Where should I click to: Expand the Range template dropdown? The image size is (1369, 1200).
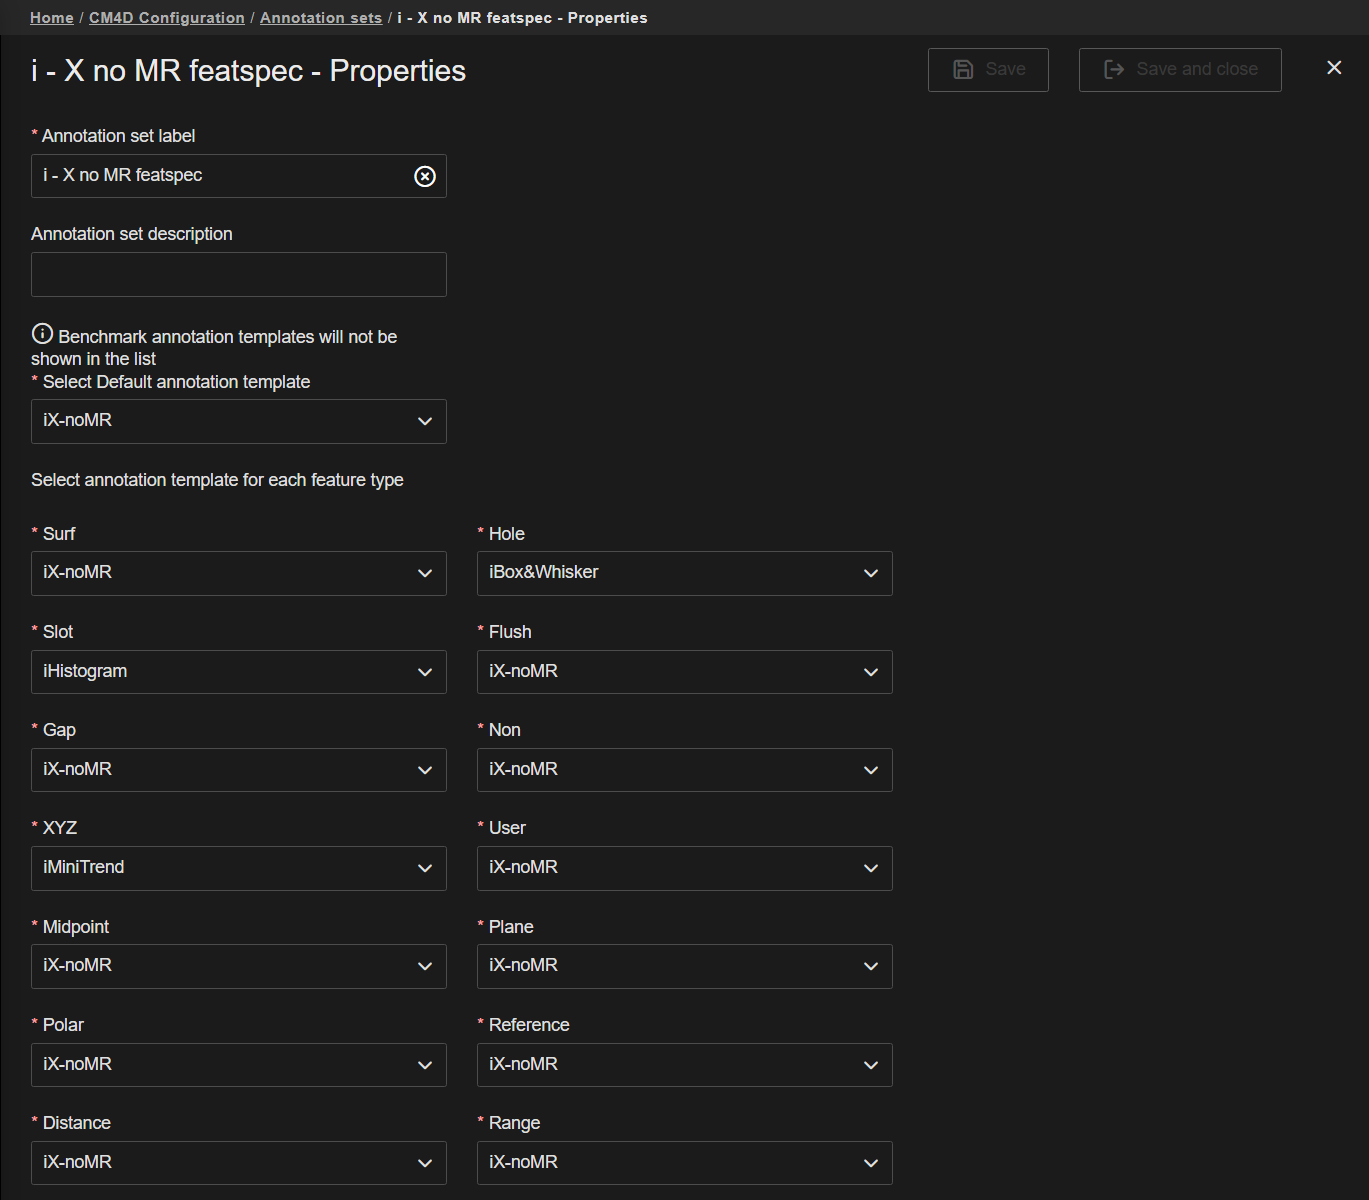click(x=684, y=1163)
